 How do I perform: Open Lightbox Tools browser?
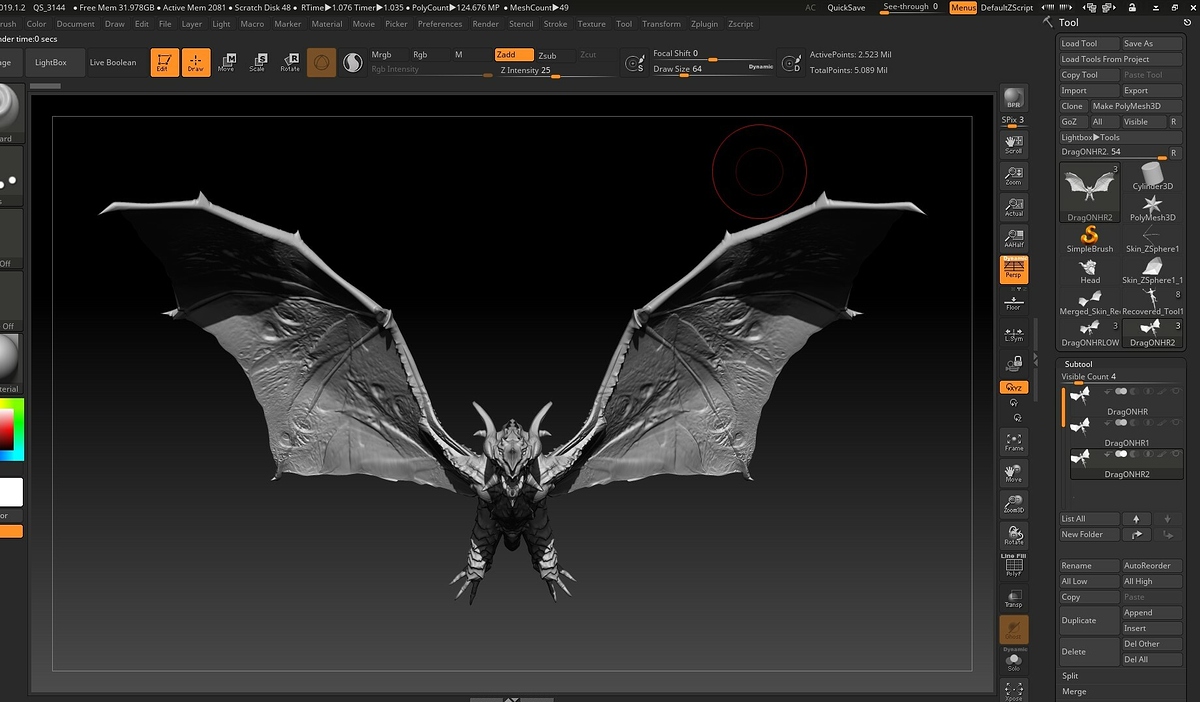(1121, 137)
